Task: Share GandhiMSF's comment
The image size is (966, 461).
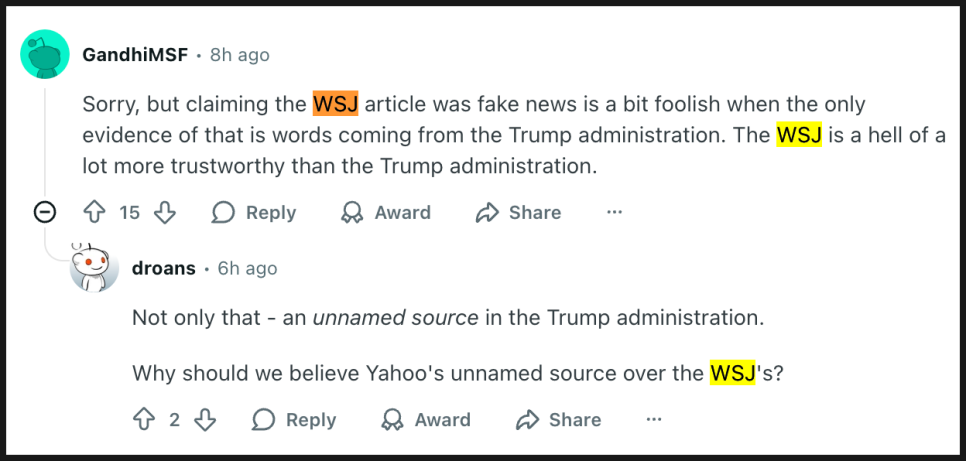Action: click(x=518, y=212)
